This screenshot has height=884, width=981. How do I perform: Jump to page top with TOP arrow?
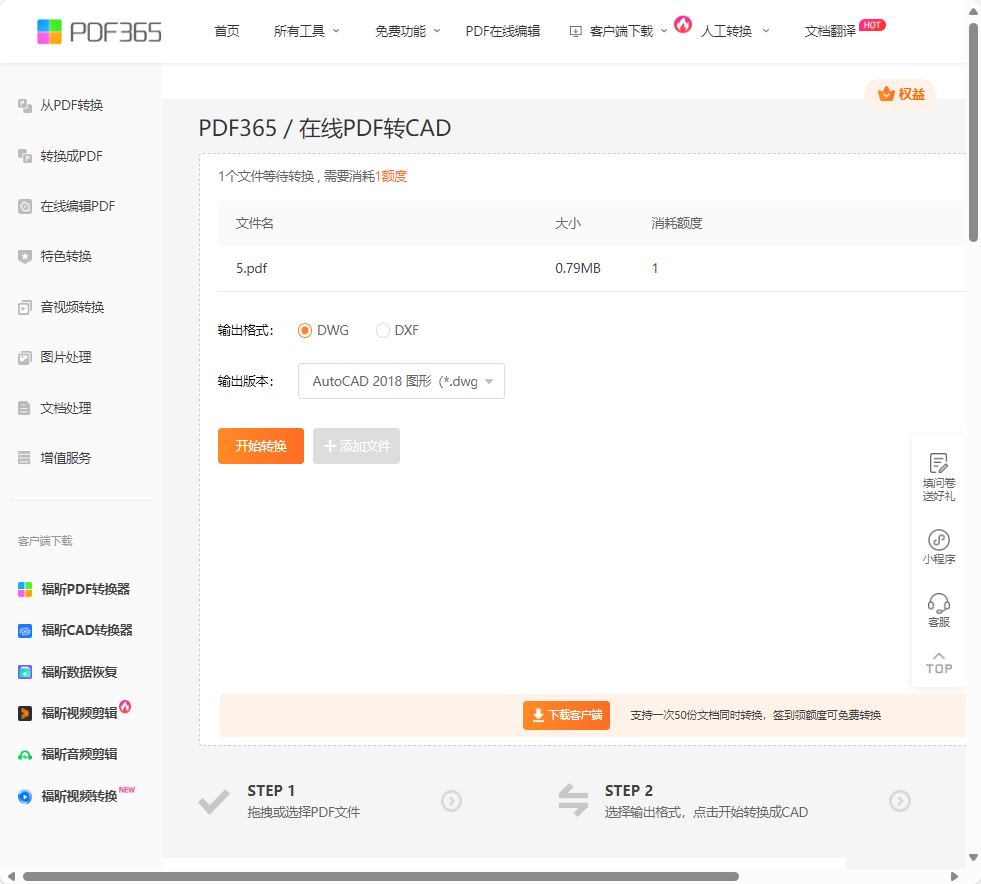(x=938, y=663)
